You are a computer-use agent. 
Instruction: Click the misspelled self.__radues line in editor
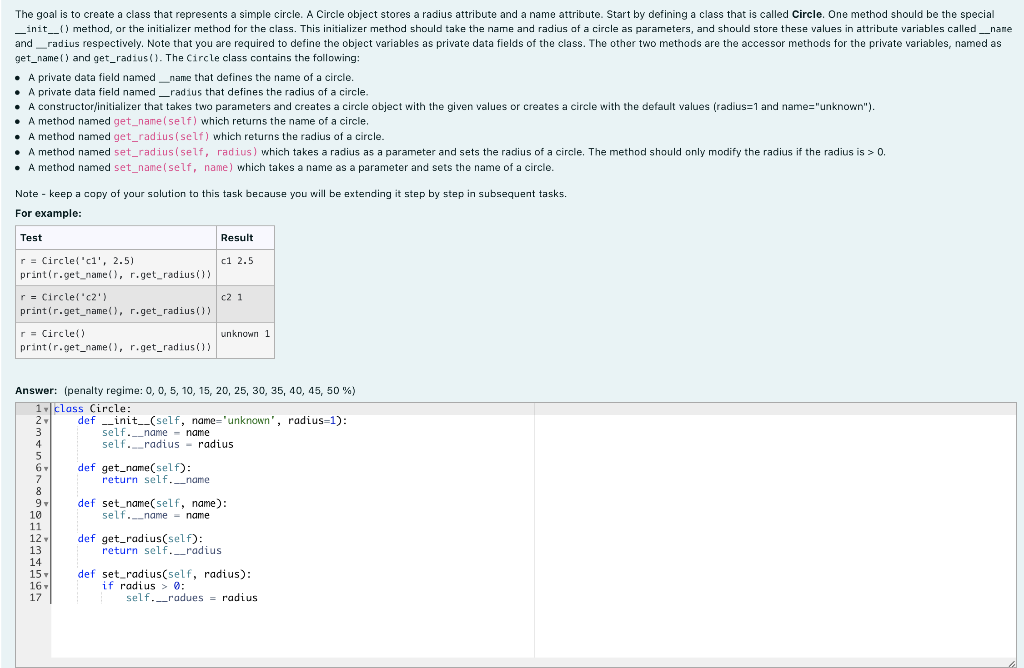tap(191, 597)
